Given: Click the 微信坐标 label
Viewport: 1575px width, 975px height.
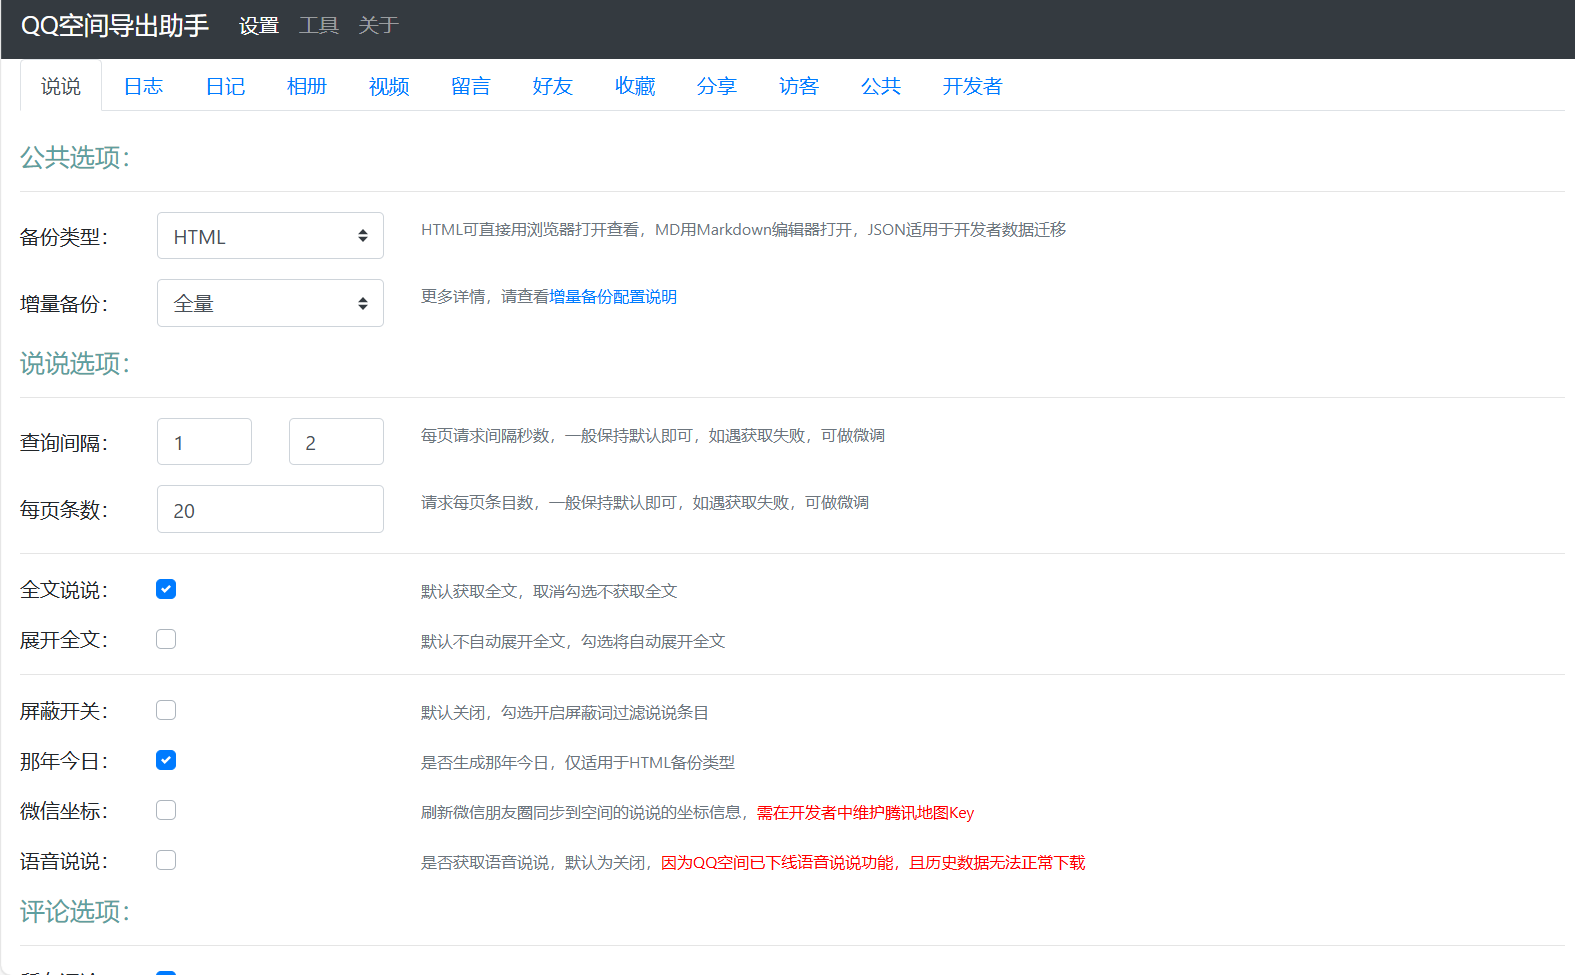Looking at the screenshot, I should coord(64,811).
